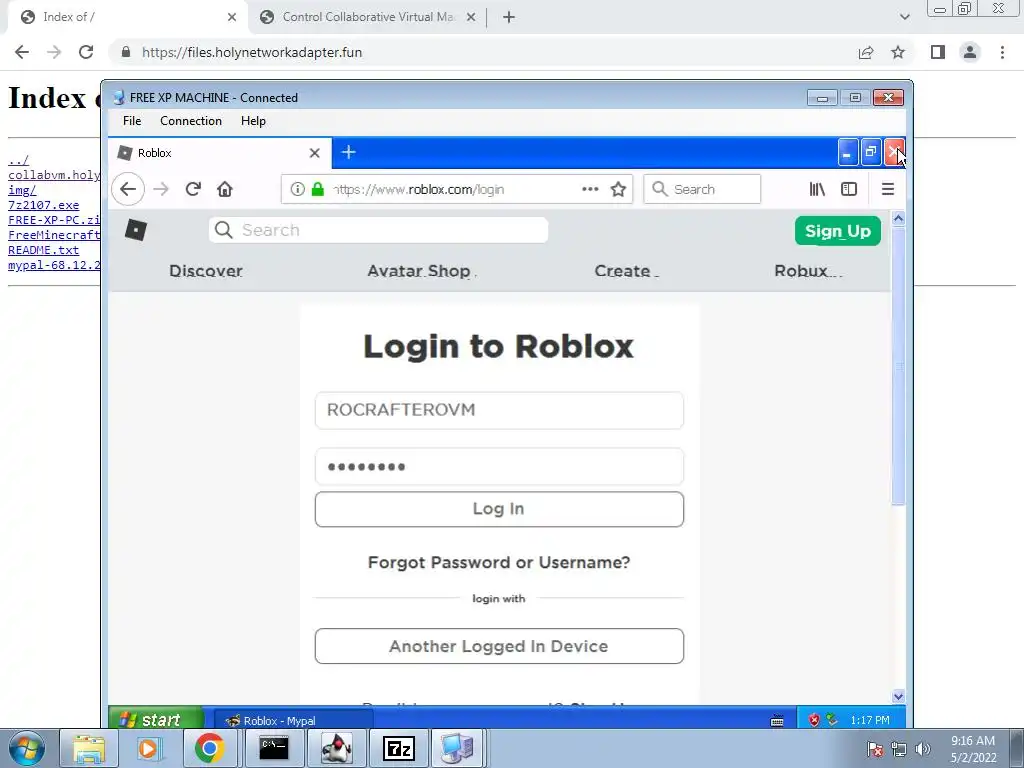Screen dimensions: 1024x768
Task: Click the Mypal page scroll up arrow
Action: tap(898, 219)
